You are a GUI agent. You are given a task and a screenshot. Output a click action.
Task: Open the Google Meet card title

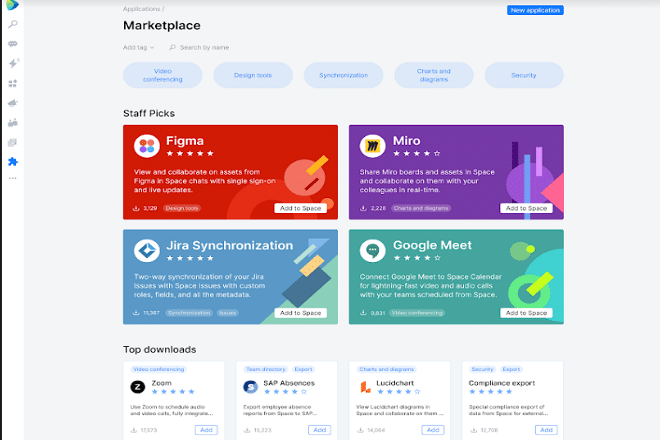432,245
